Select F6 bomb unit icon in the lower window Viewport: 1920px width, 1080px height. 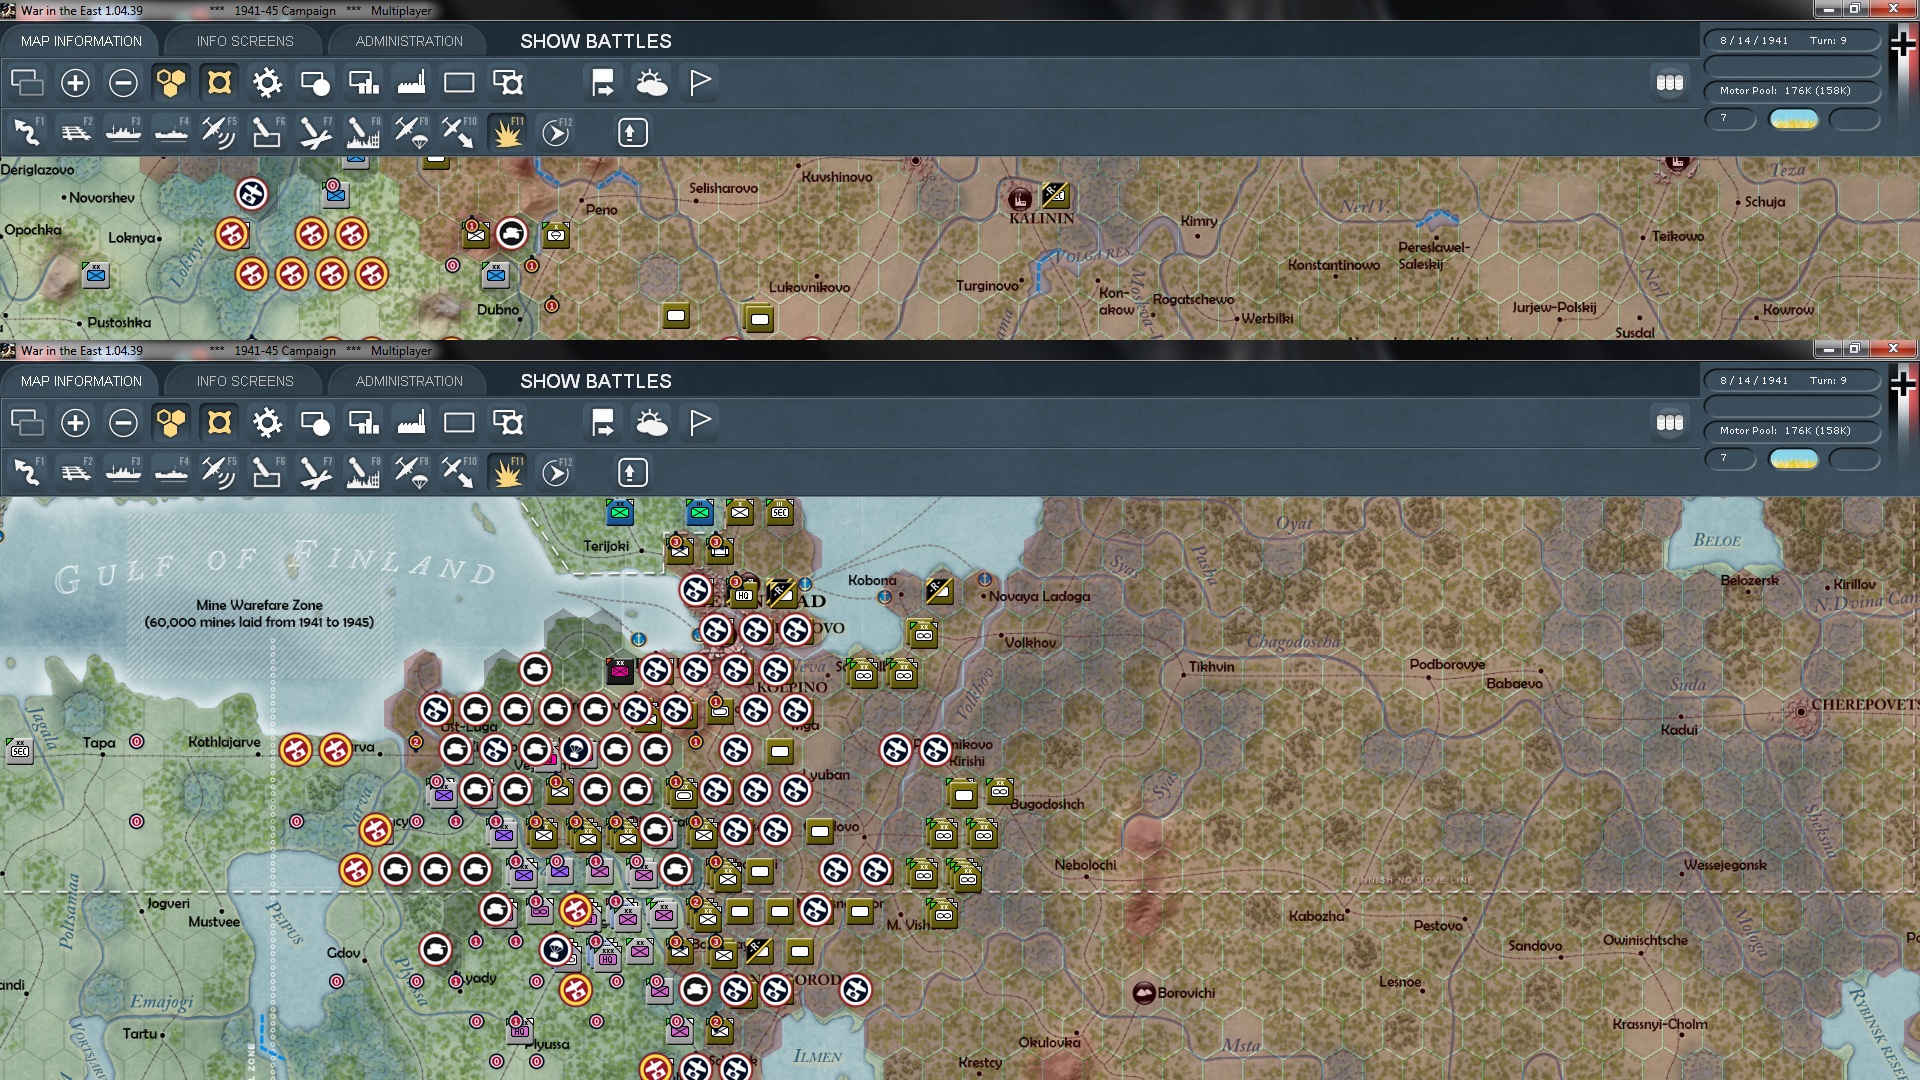pos(267,472)
